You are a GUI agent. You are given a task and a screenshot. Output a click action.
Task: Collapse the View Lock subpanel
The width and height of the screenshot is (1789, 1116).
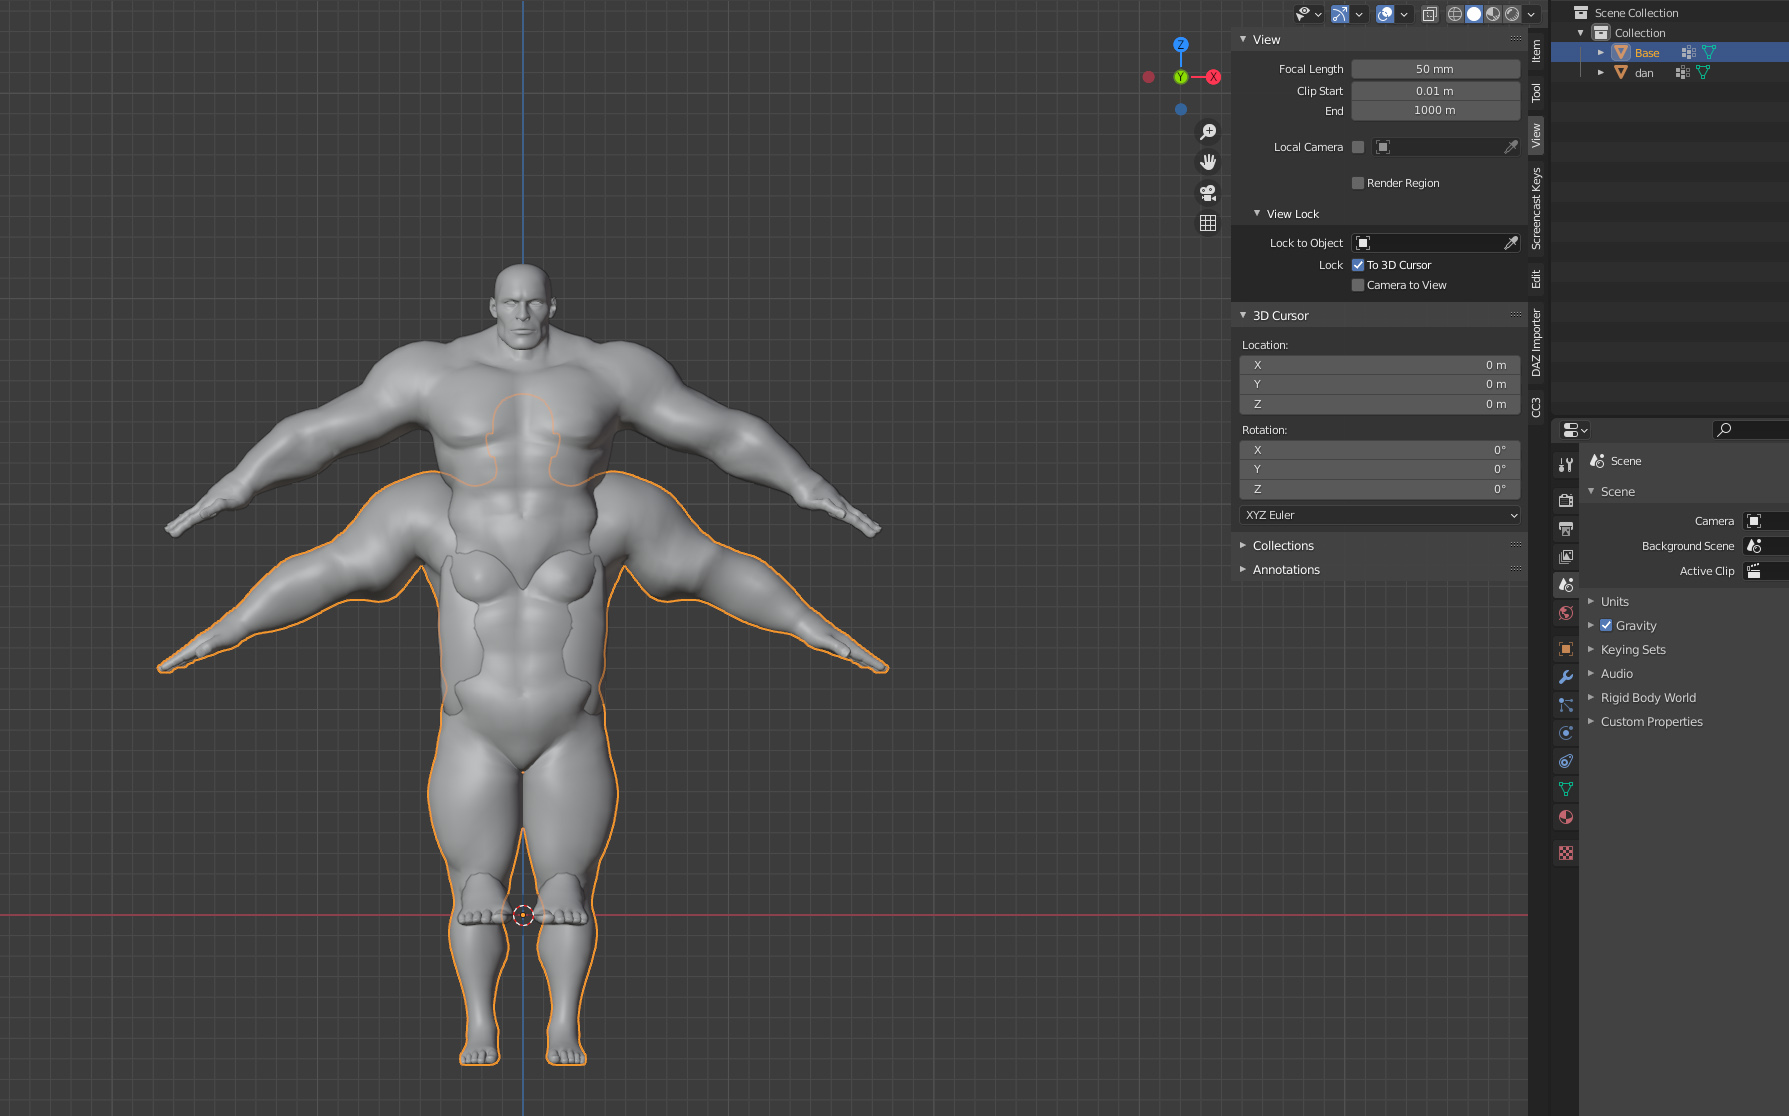pyautogui.click(x=1257, y=214)
